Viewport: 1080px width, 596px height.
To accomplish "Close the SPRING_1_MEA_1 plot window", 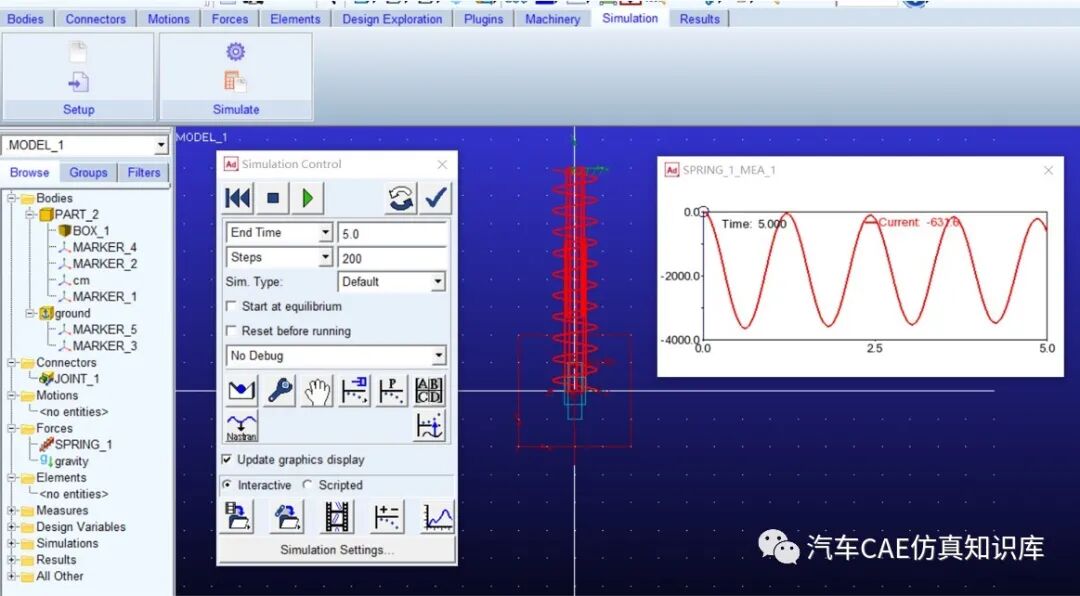I will tap(1048, 170).
